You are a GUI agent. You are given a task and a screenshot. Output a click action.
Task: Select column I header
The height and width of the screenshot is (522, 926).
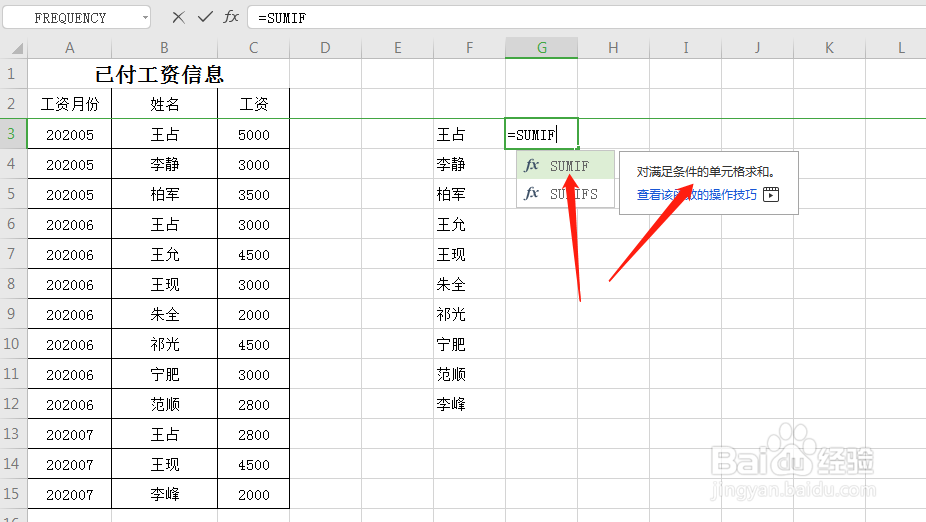(686, 48)
